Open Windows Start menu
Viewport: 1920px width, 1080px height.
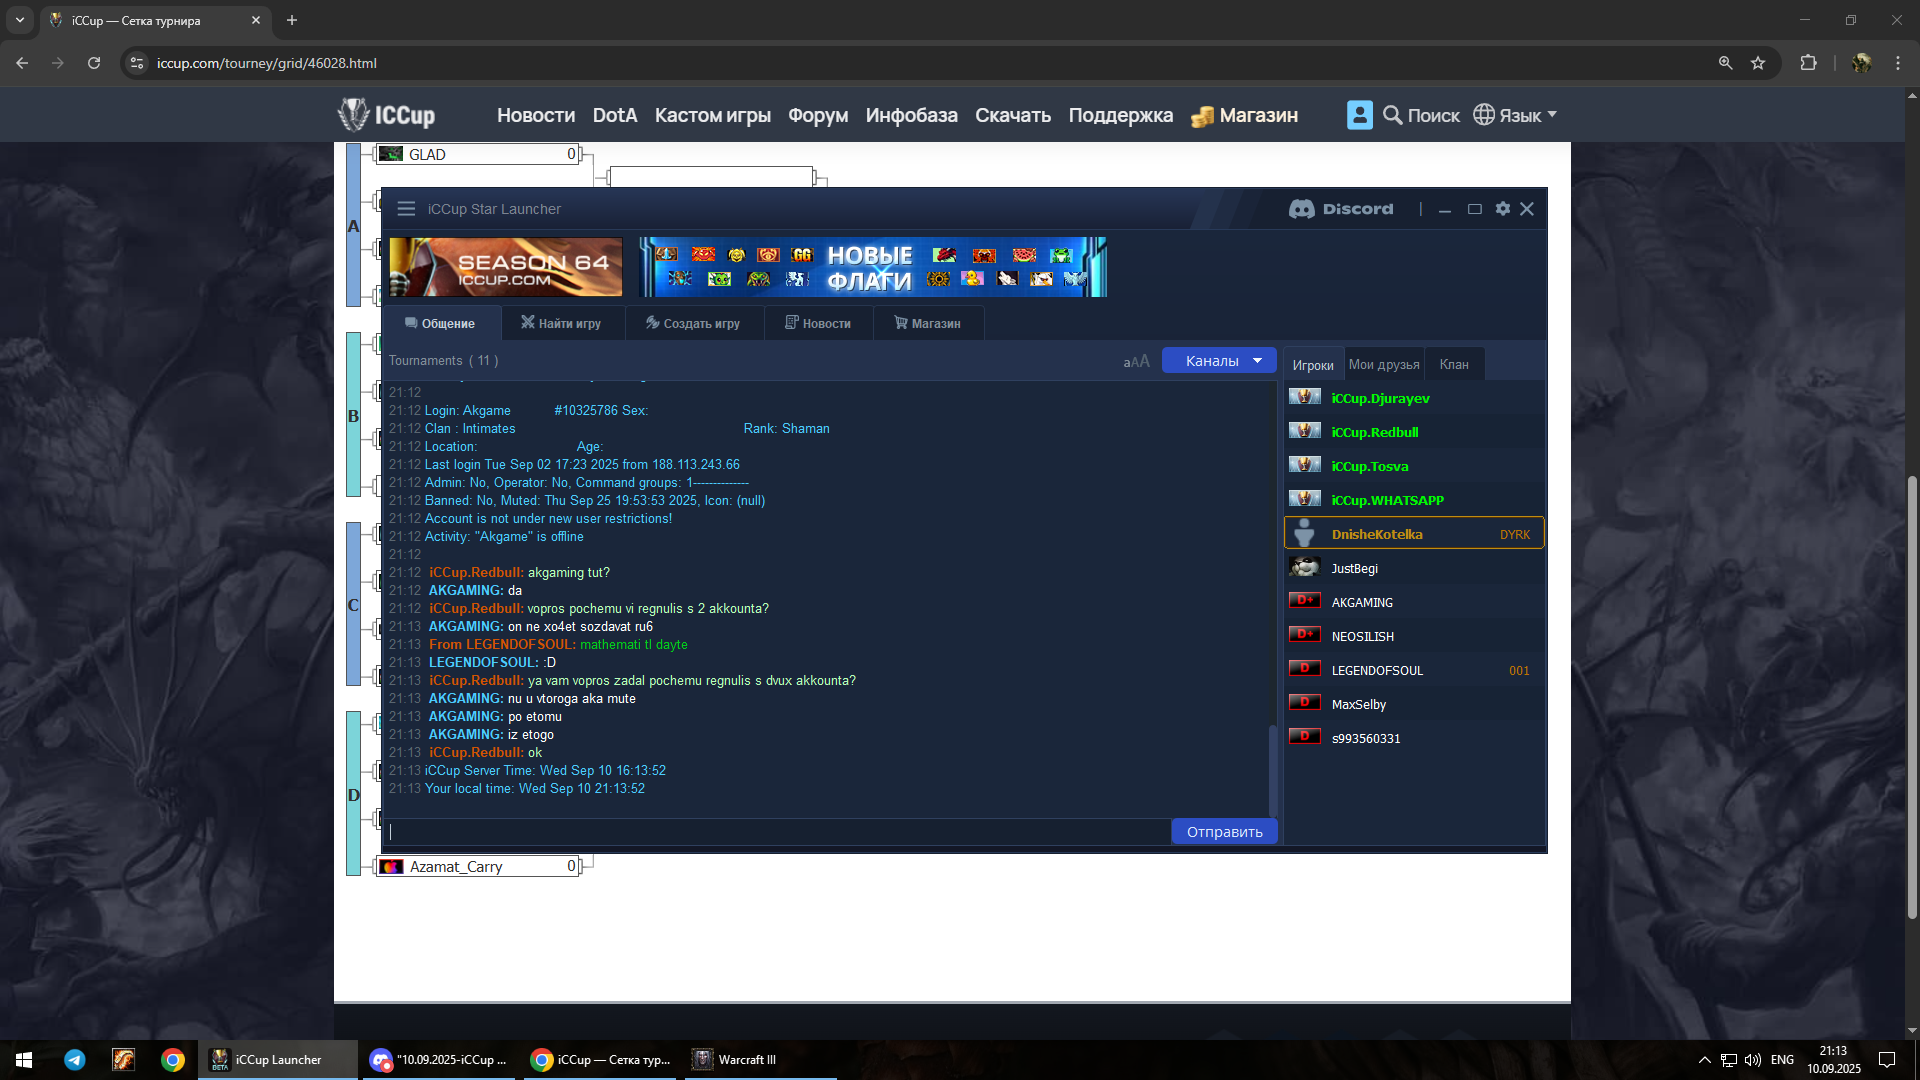24,1060
